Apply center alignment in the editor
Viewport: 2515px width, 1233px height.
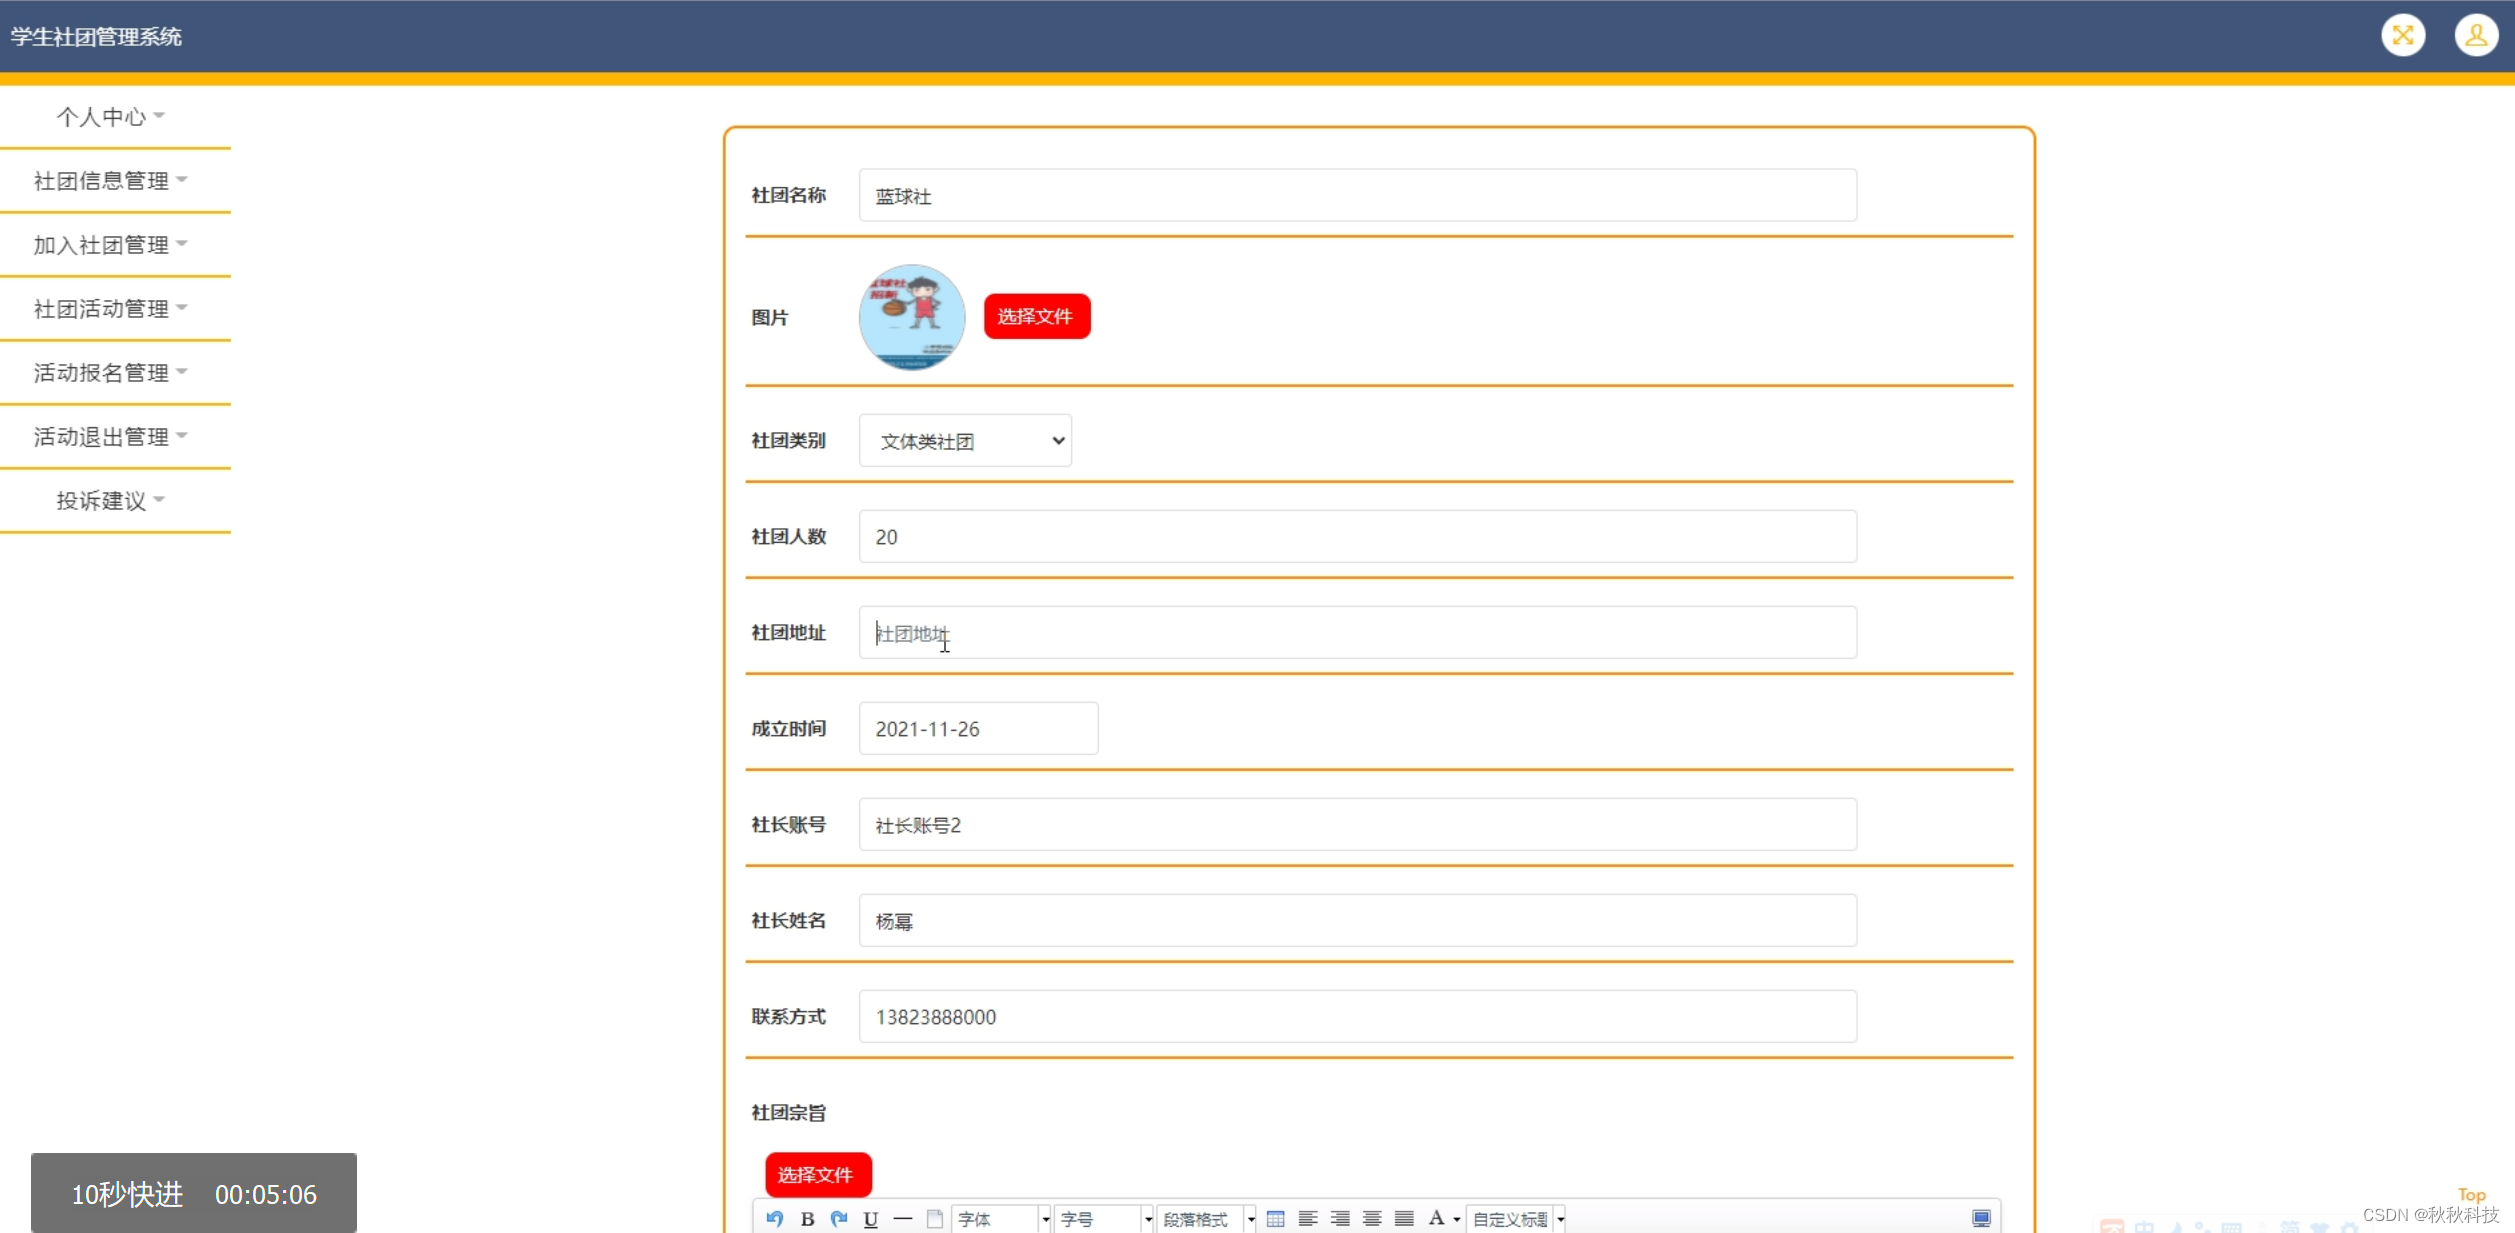[x=1371, y=1218]
